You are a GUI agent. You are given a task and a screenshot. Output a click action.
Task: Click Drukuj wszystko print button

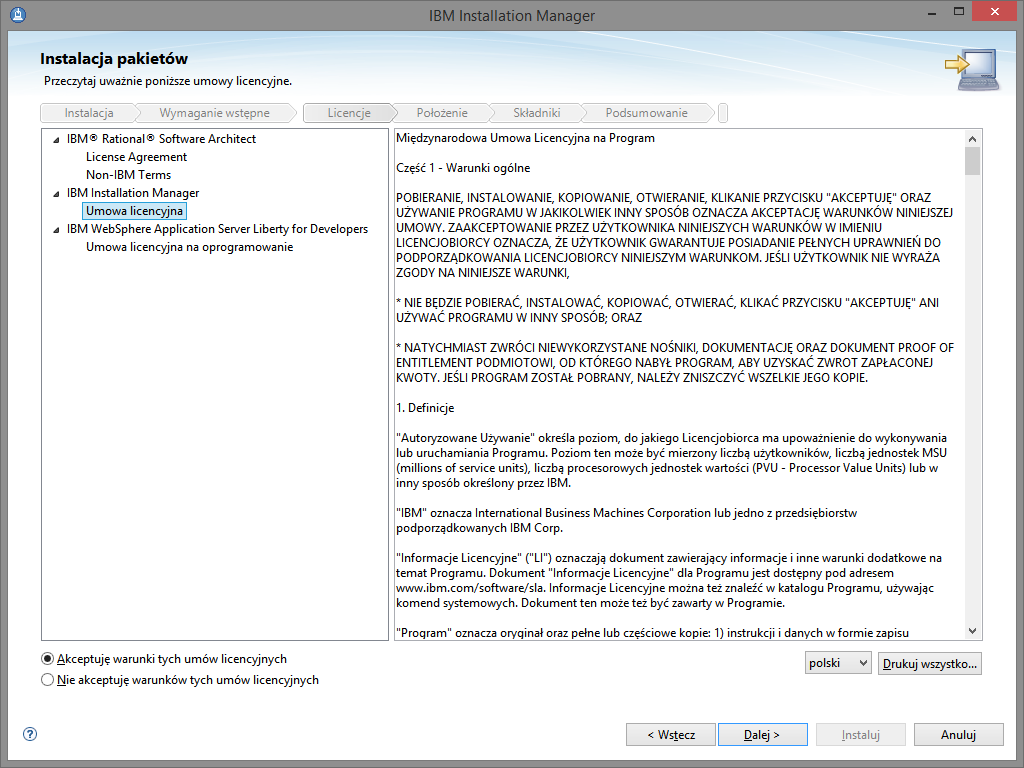930,664
